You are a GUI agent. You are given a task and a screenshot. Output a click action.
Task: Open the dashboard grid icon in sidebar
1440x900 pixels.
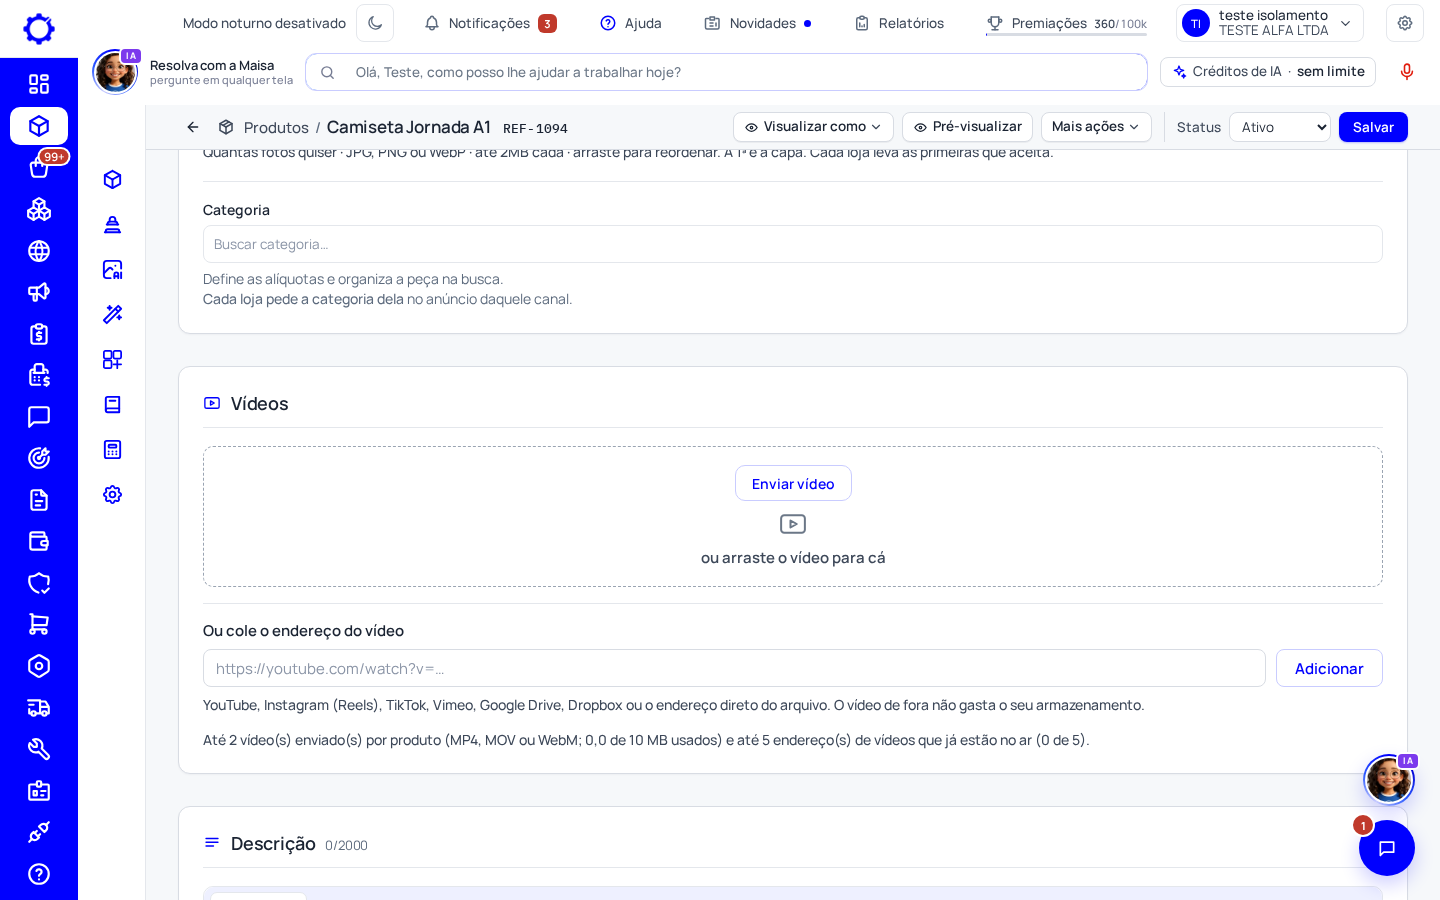pos(39,84)
